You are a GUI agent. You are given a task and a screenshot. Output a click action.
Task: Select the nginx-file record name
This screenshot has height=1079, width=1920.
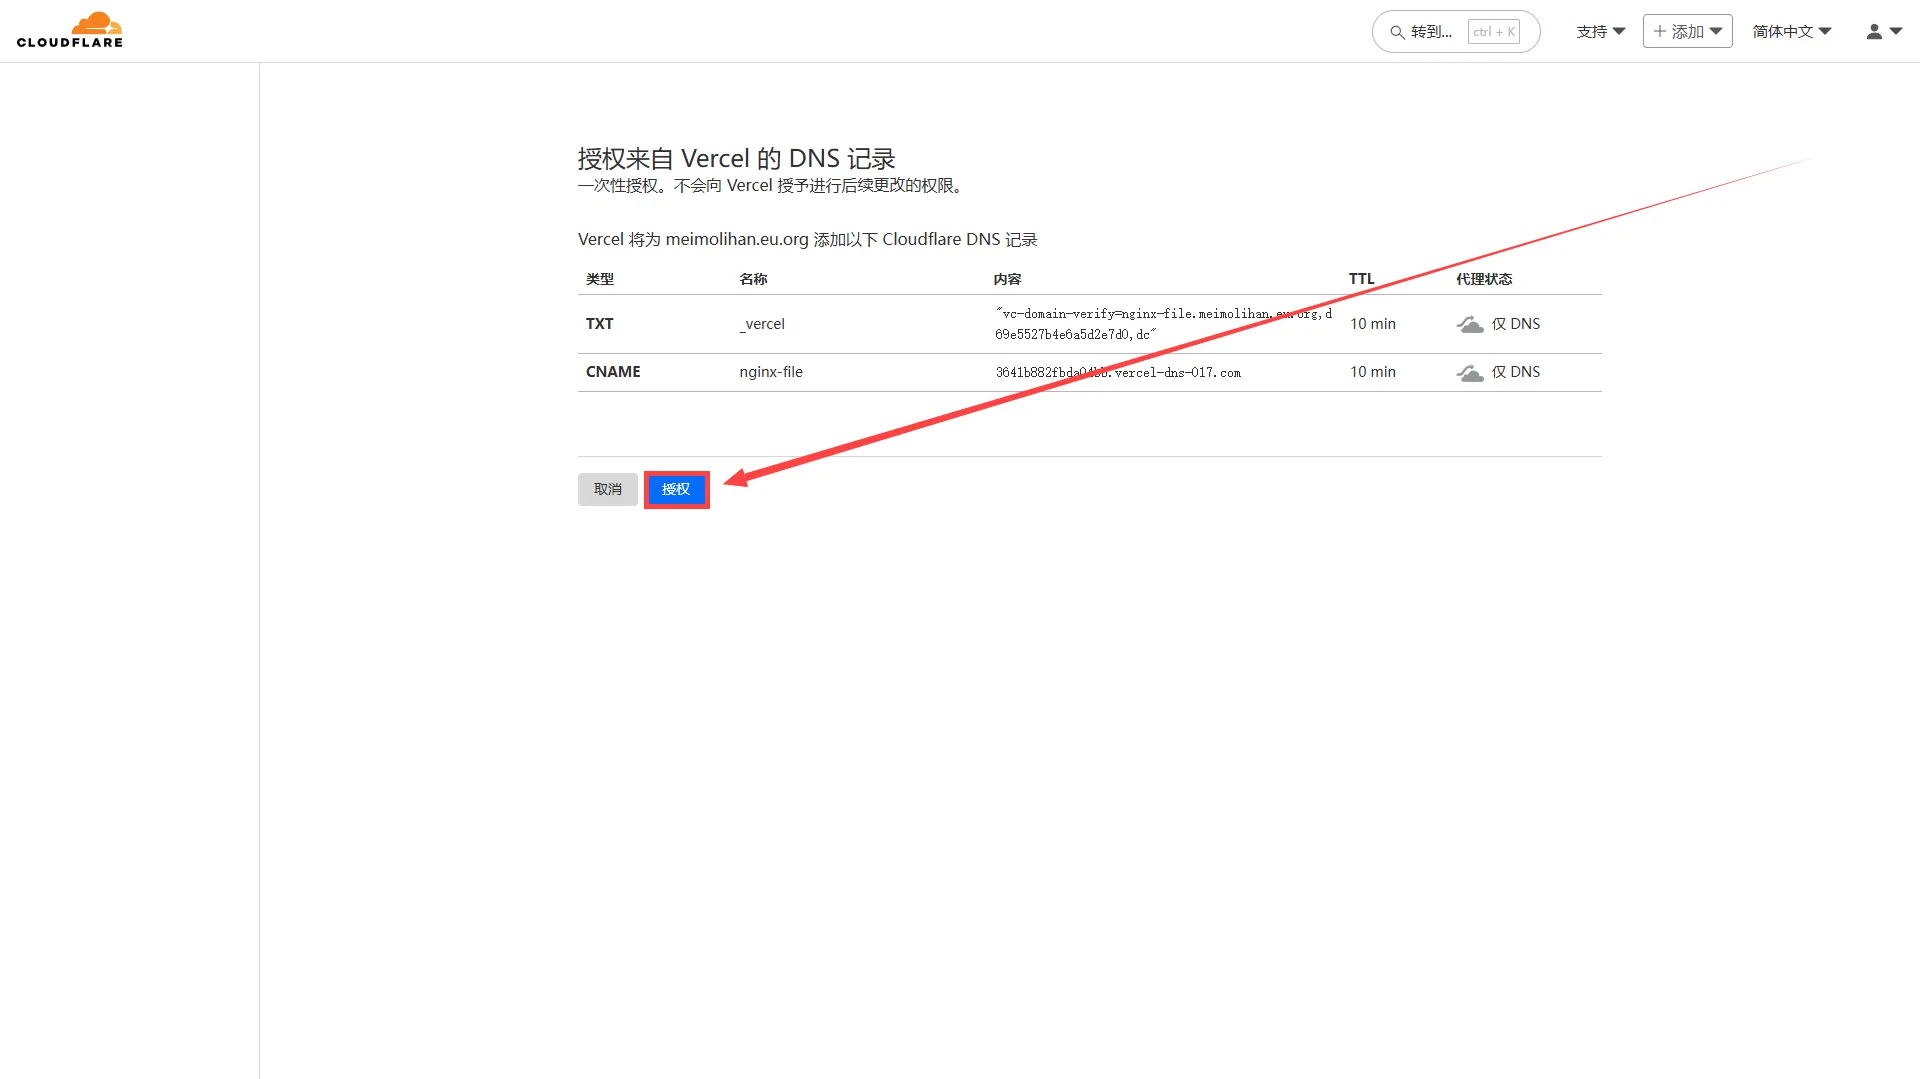click(771, 372)
